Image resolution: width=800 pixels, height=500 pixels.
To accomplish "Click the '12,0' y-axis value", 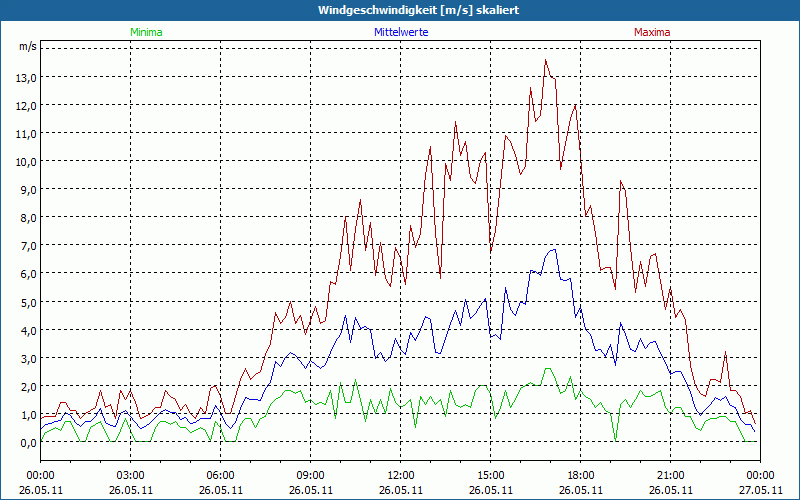I will click(x=28, y=106).
